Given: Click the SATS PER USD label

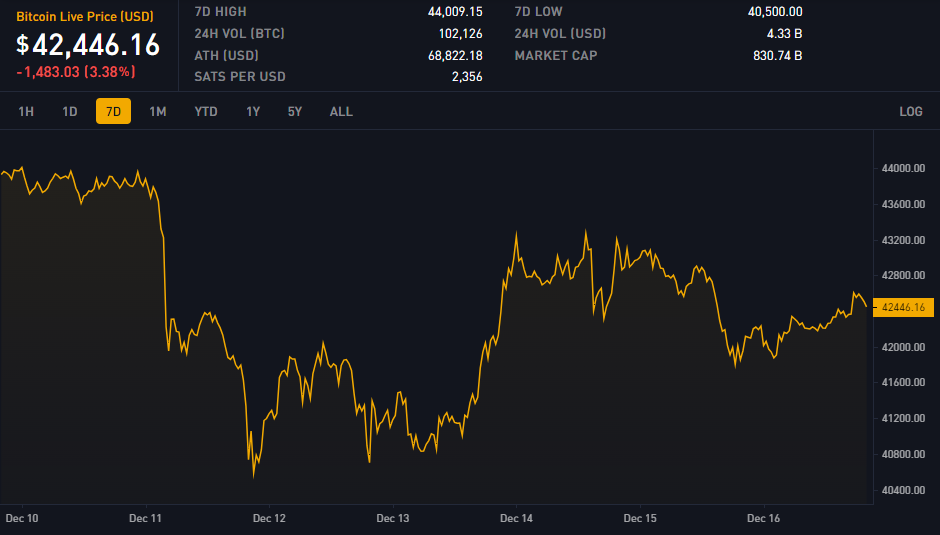Looking at the screenshot, I should [240, 77].
